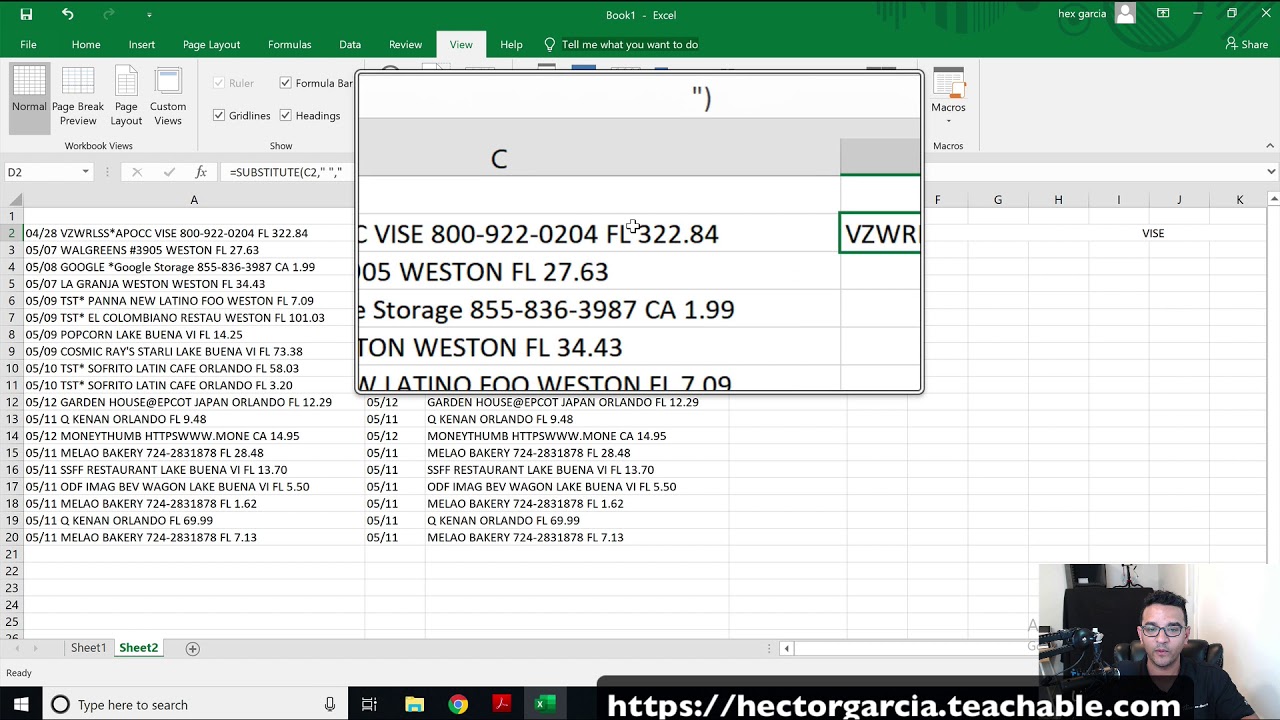1280x720 pixels.
Task: Open the Page Layout ribbon tab
Action: tap(211, 44)
